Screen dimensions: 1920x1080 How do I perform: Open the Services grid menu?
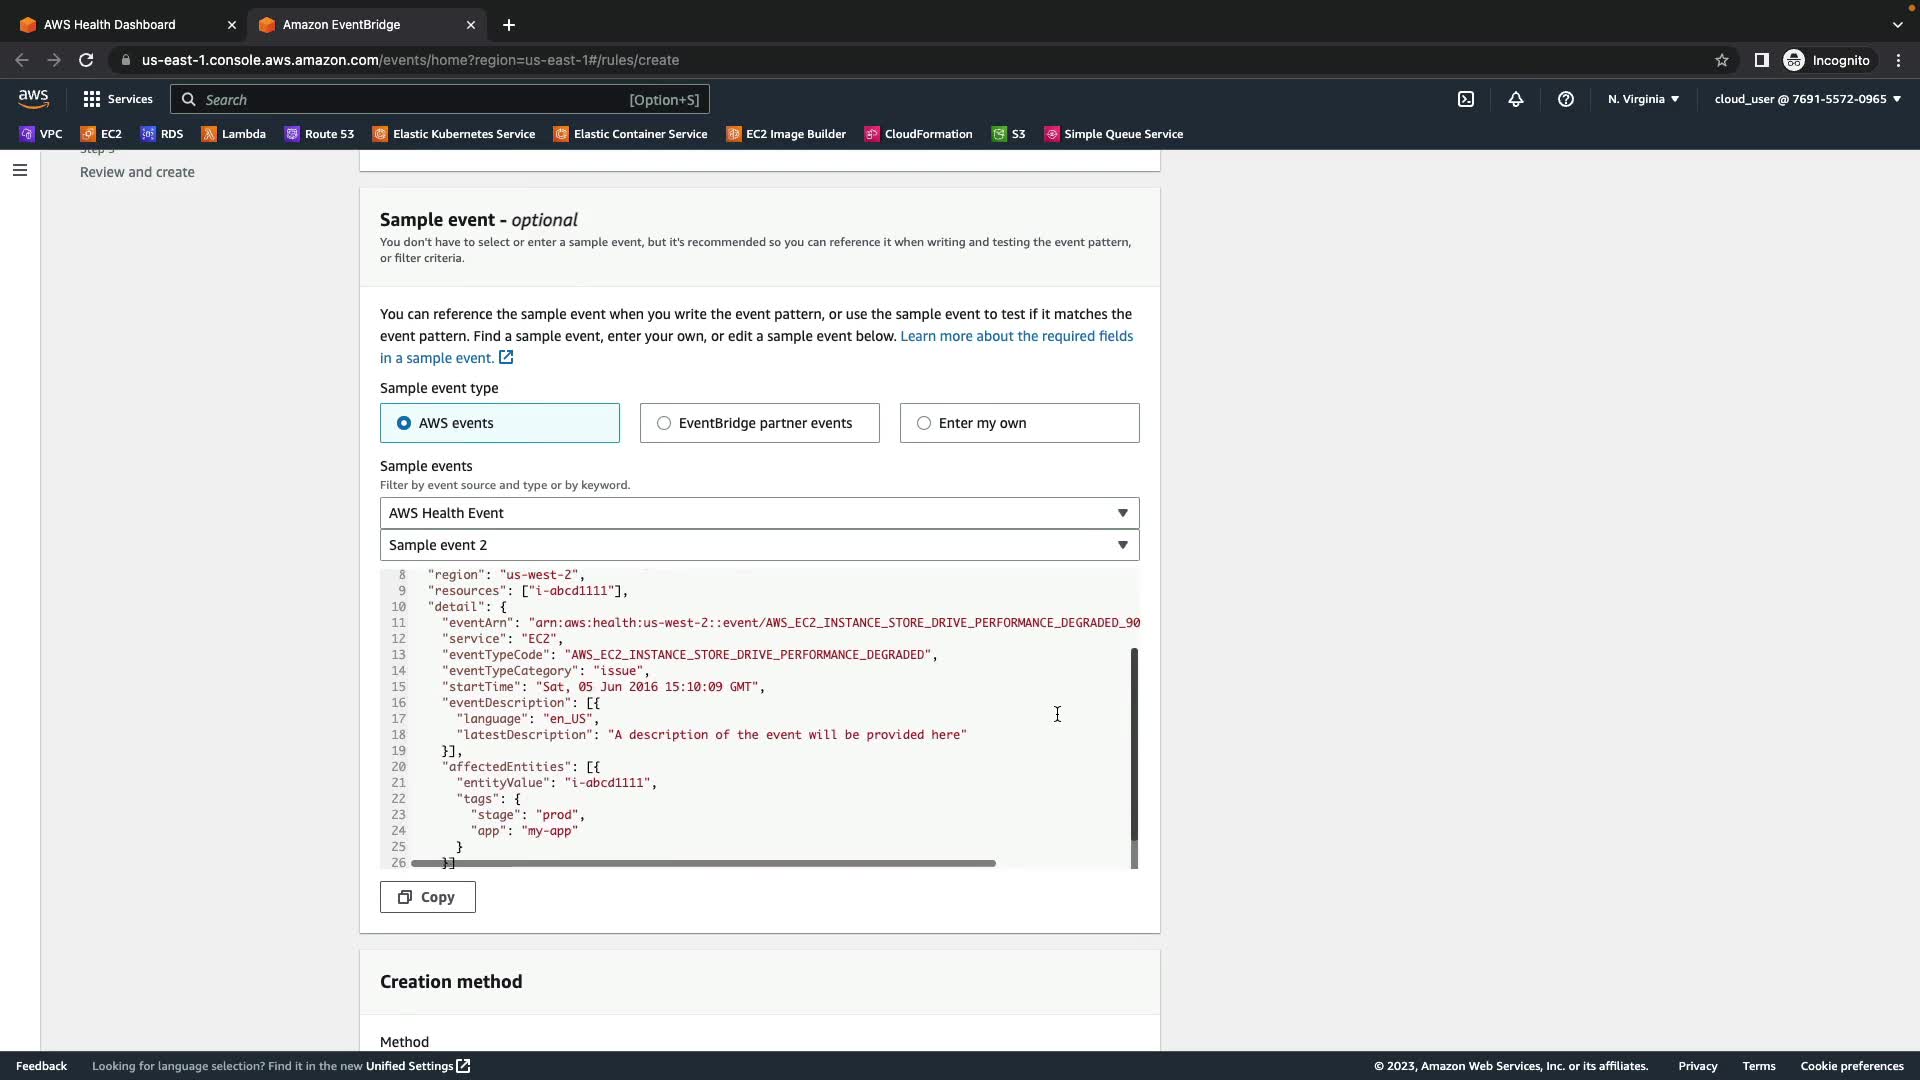[x=118, y=99]
